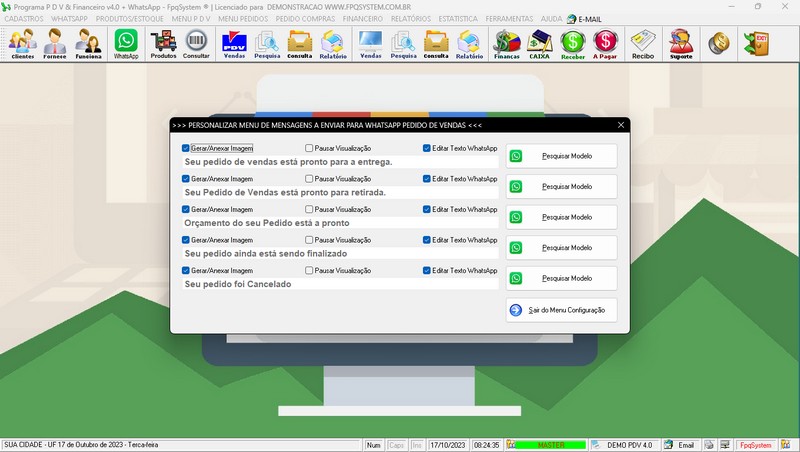Check Pausar Visualização for 'pronto para retirada'
The image size is (800, 452).
(309, 179)
